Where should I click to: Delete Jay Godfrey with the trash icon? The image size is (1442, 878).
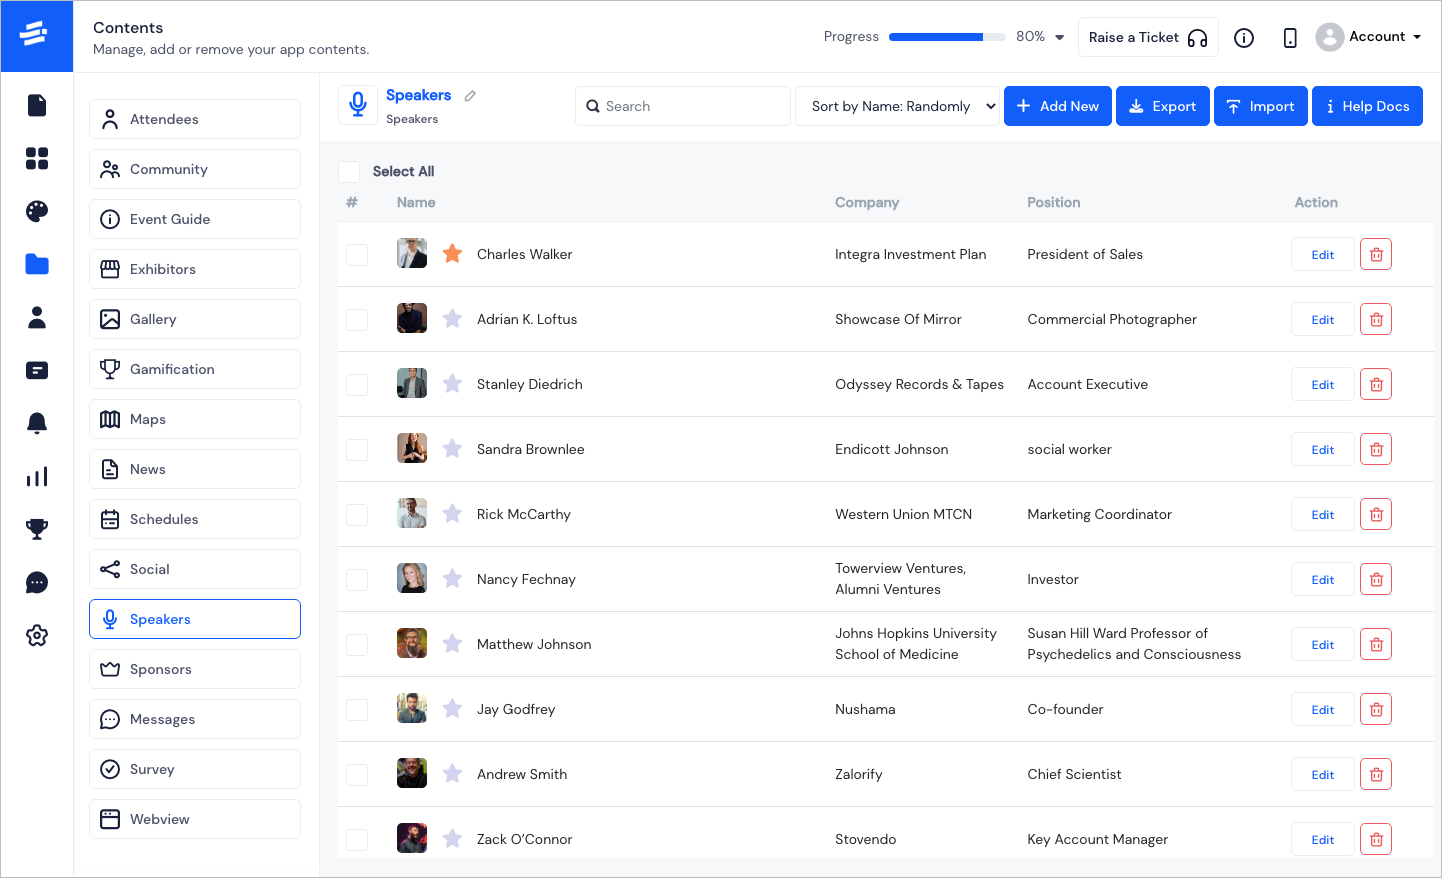[1376, 709]
